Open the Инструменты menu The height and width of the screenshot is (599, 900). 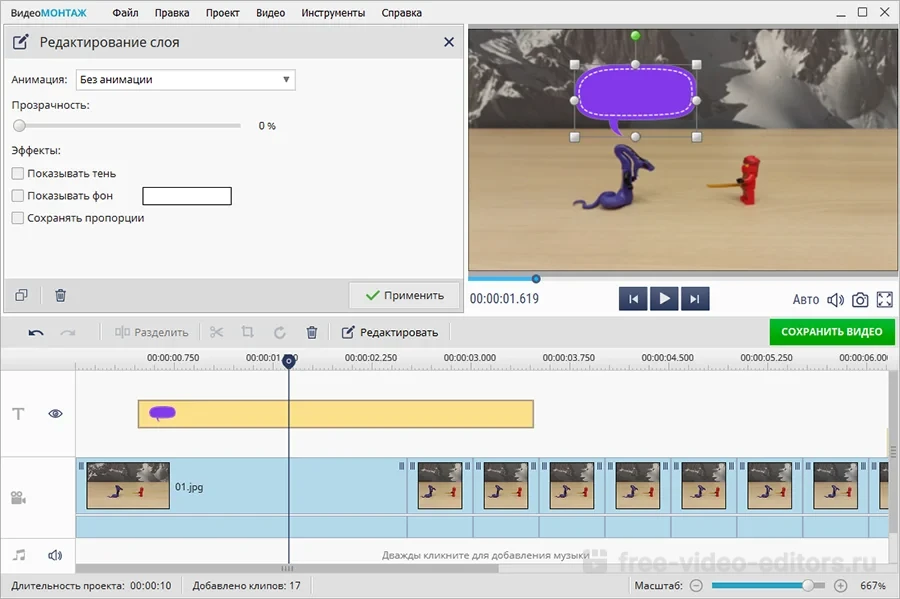333,13
